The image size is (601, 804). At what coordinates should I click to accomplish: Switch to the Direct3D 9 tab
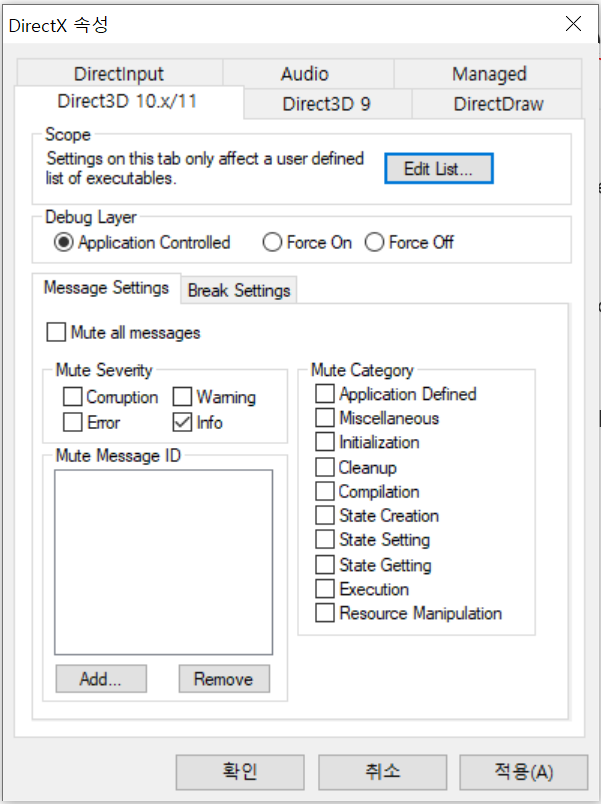(x=327, y=104)
